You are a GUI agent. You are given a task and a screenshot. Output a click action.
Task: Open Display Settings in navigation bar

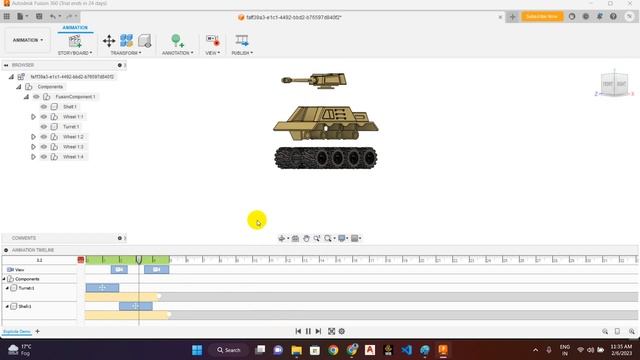pos(342,238)
